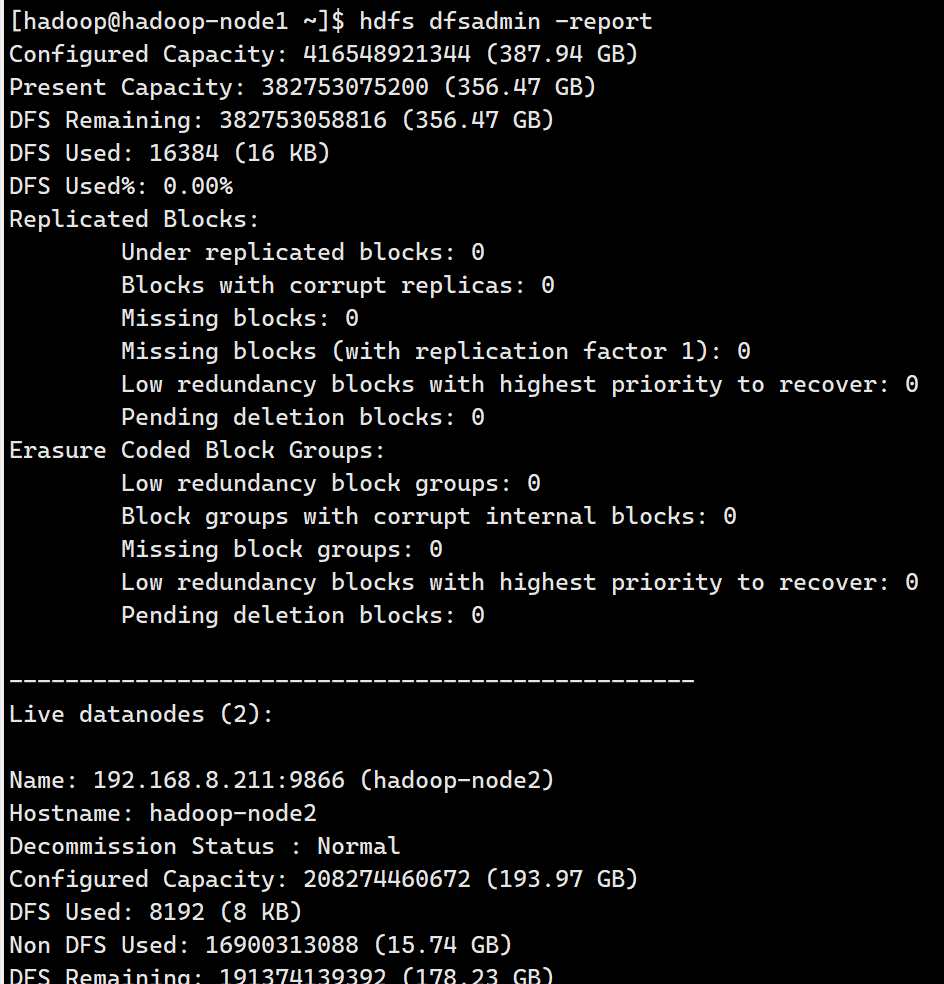Click Block groups with corrupt internal blocks
The image size is (944, 984).
coord(428,516)
